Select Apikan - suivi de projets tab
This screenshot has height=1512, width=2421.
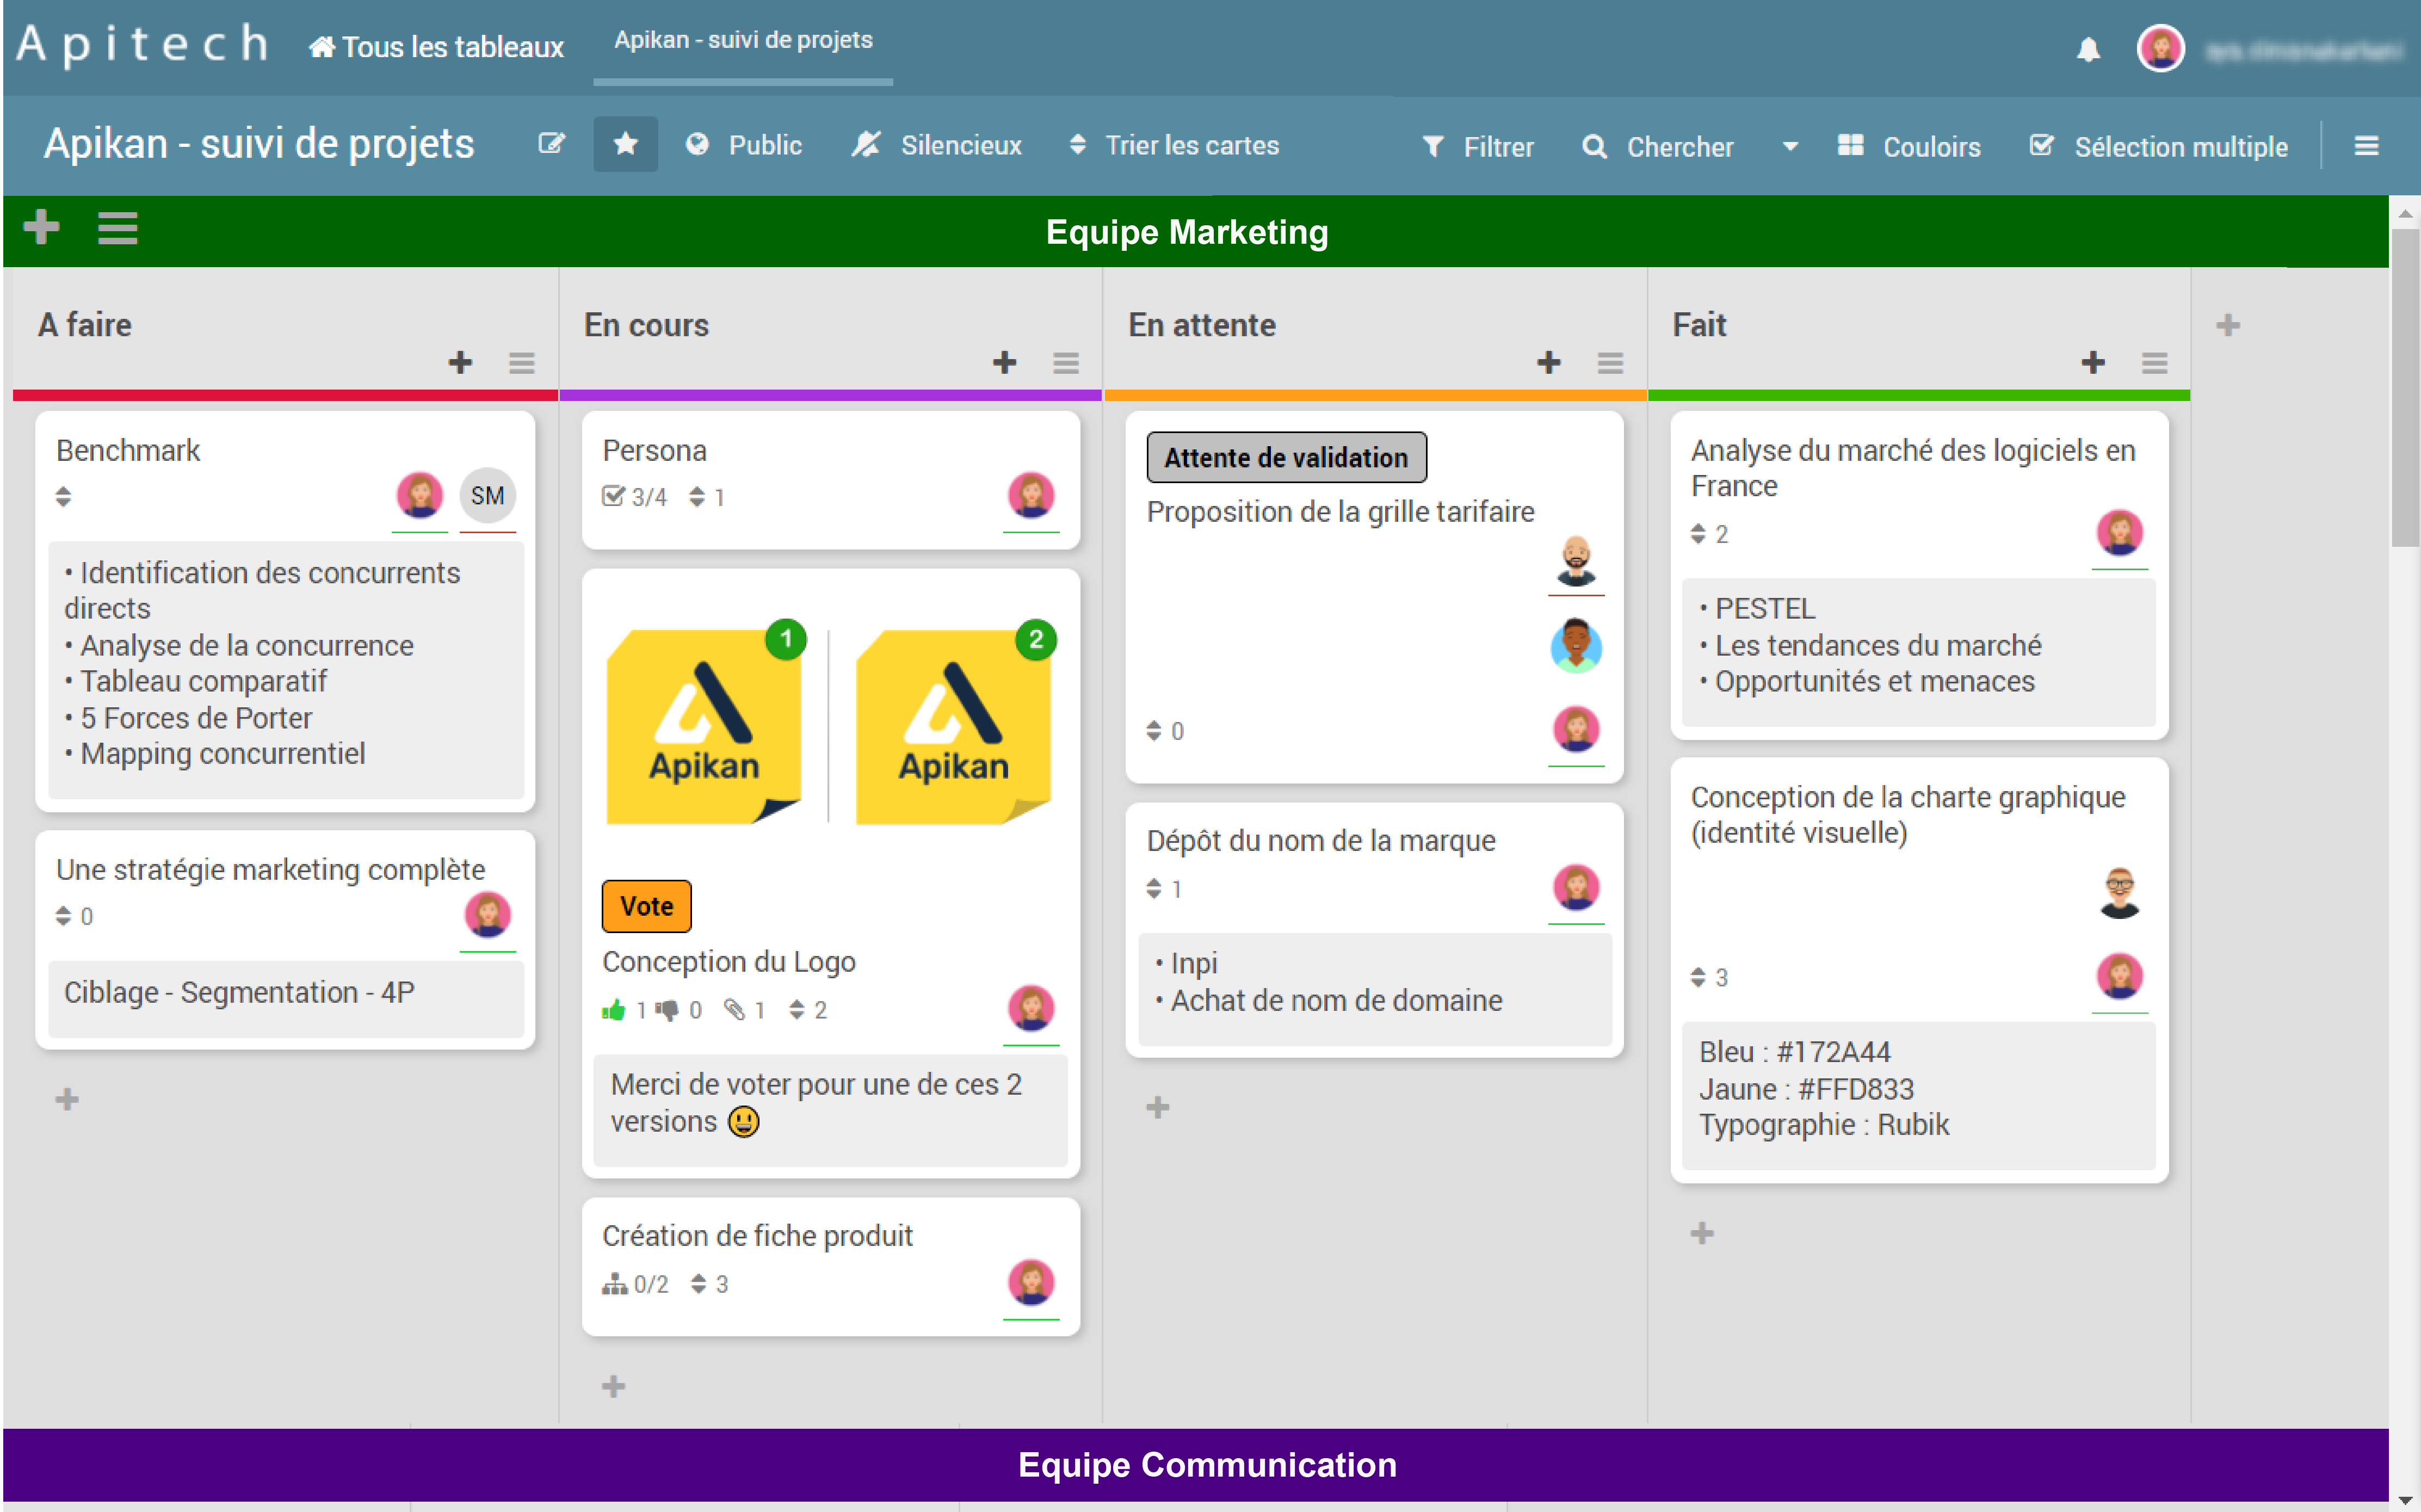742,40
